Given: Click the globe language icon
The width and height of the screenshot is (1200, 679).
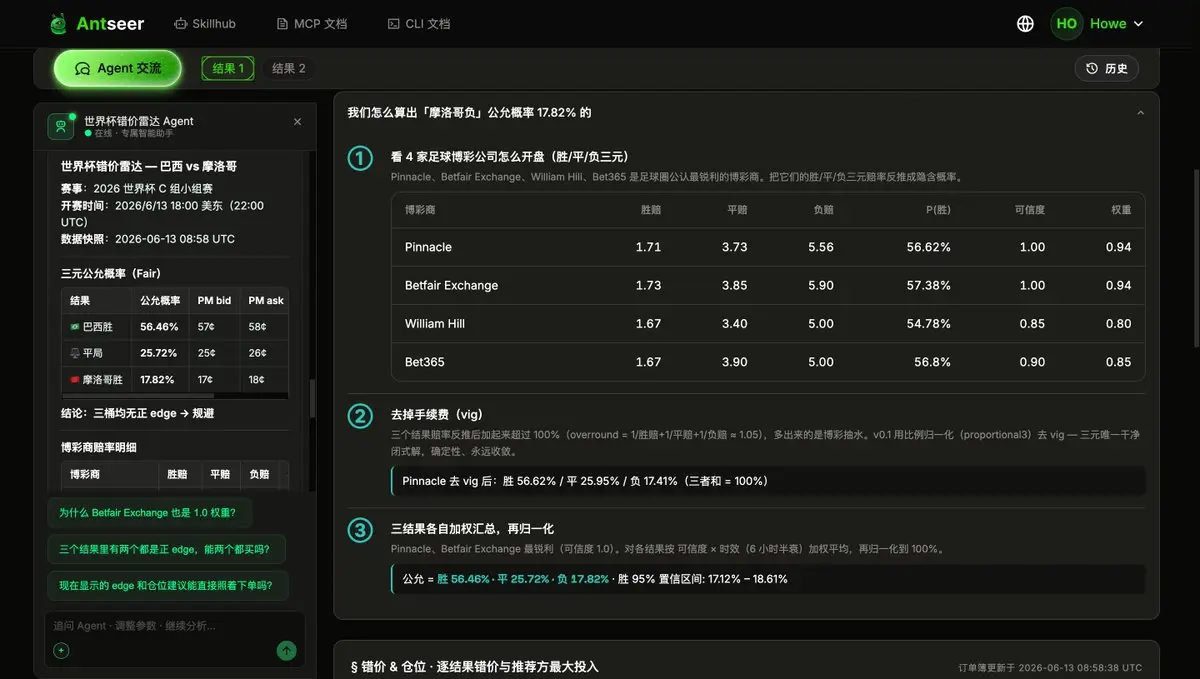Looking at the screenshot, I should pos(1025,23).
